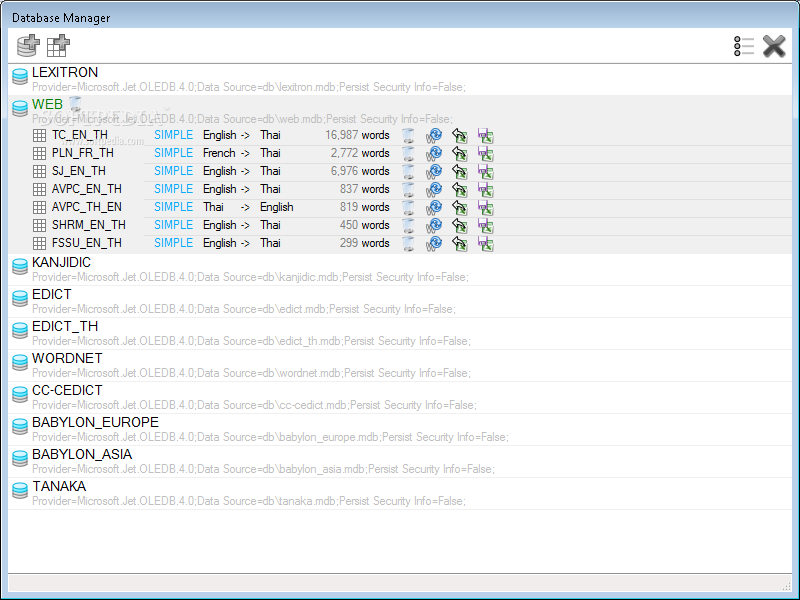Import Excel data into FSSU_EN_TH
The width and height of the screenshot is (800, 600).
[x=460, y=243]
